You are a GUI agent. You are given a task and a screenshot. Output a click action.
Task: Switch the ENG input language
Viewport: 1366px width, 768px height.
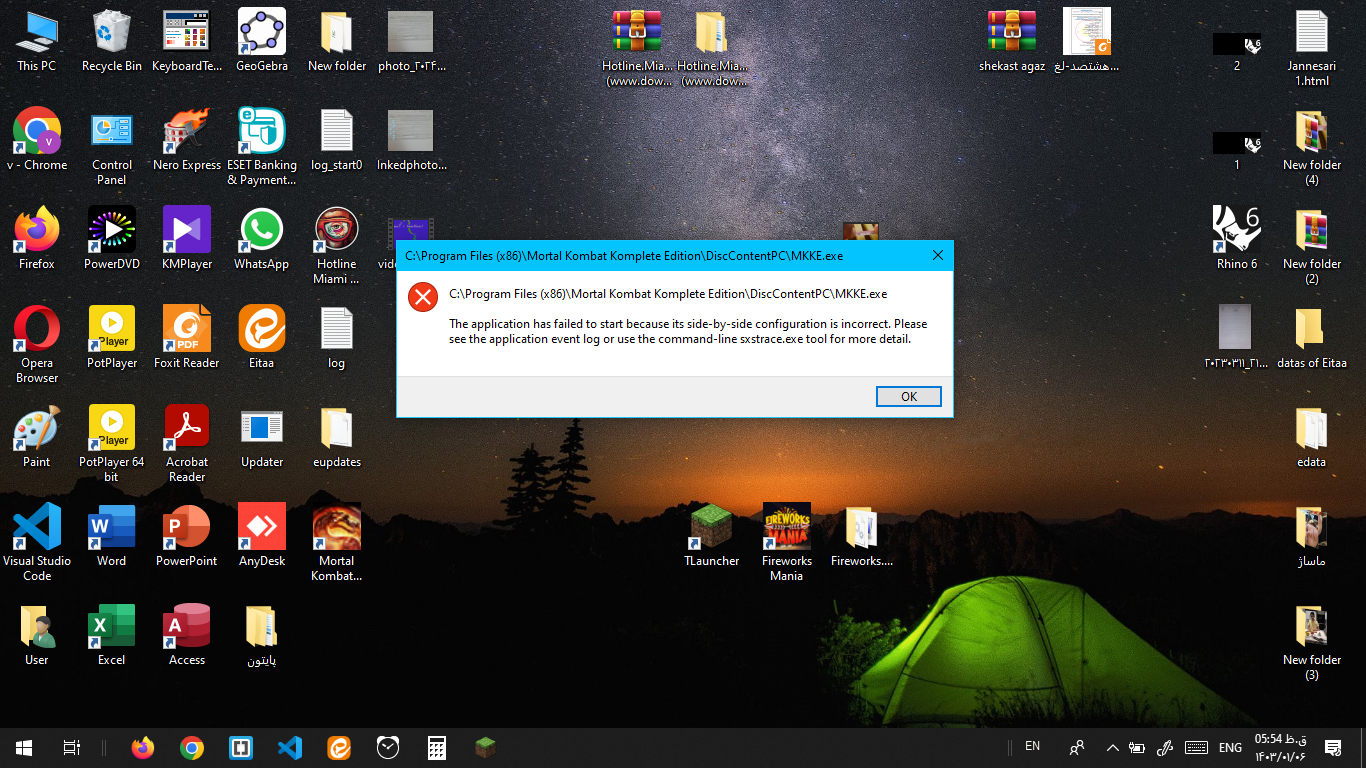(x=1230, y=748)
